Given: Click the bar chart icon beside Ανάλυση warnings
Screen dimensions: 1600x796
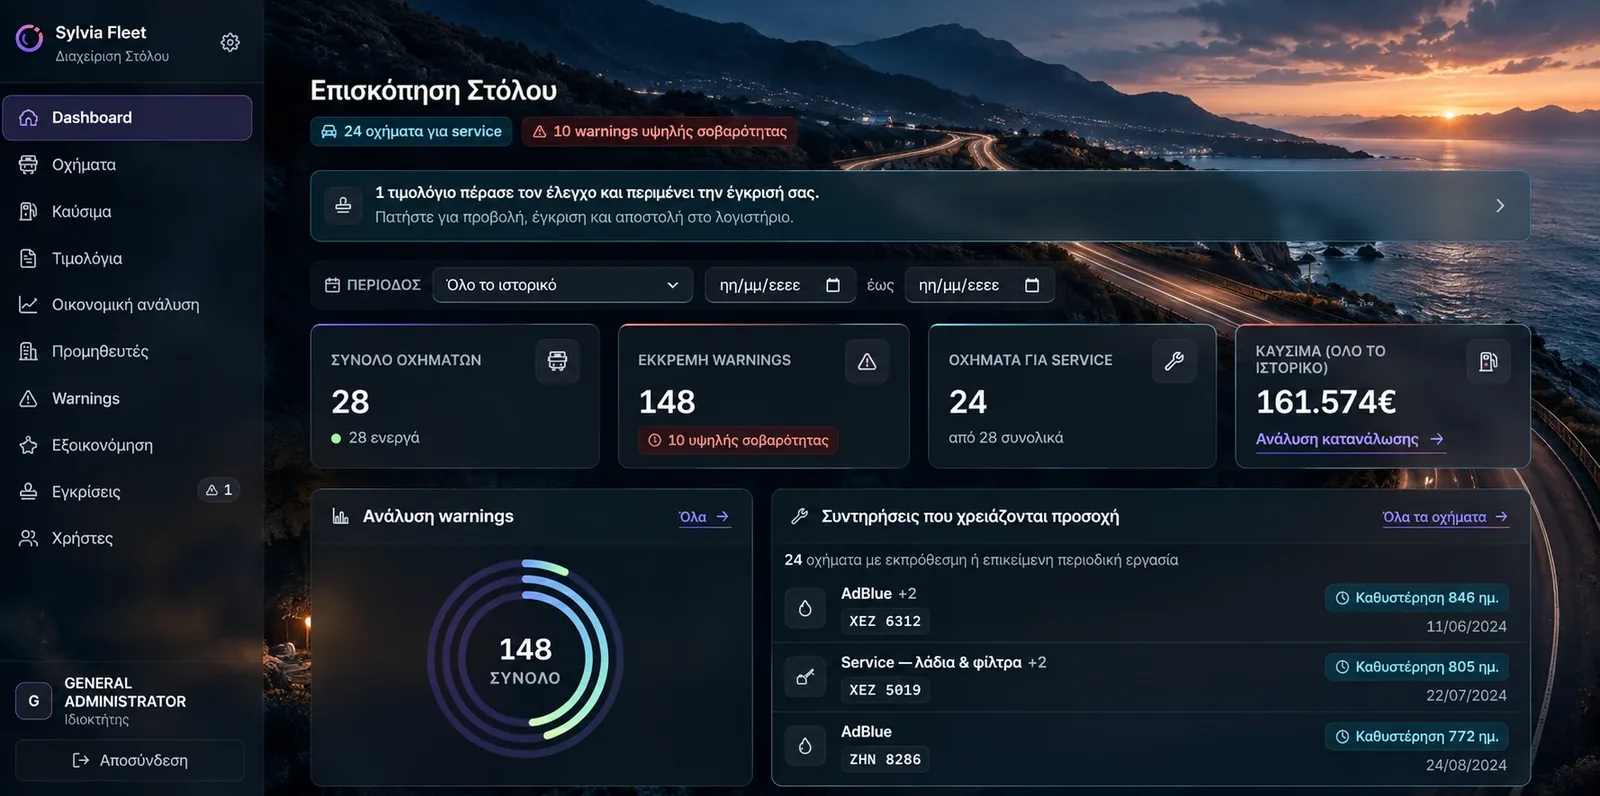Looking at the screenshot, I should coord(341,516).
